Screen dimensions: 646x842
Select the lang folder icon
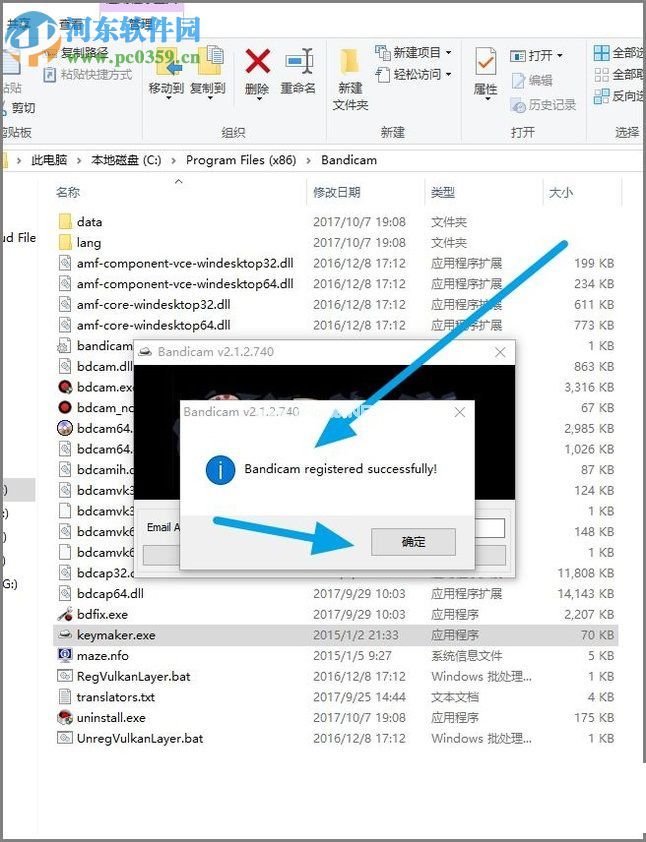point(64,243)
